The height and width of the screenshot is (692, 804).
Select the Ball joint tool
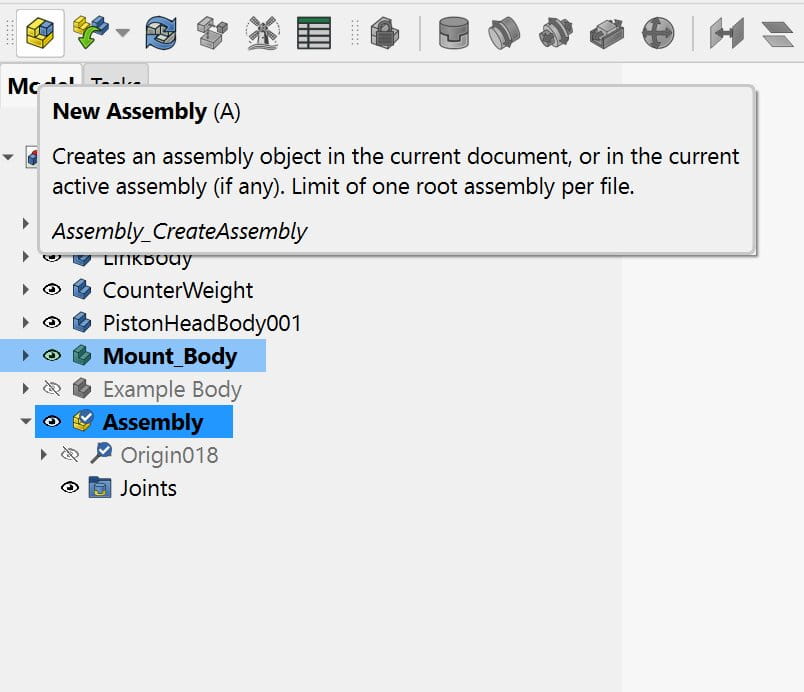(657, 33)
